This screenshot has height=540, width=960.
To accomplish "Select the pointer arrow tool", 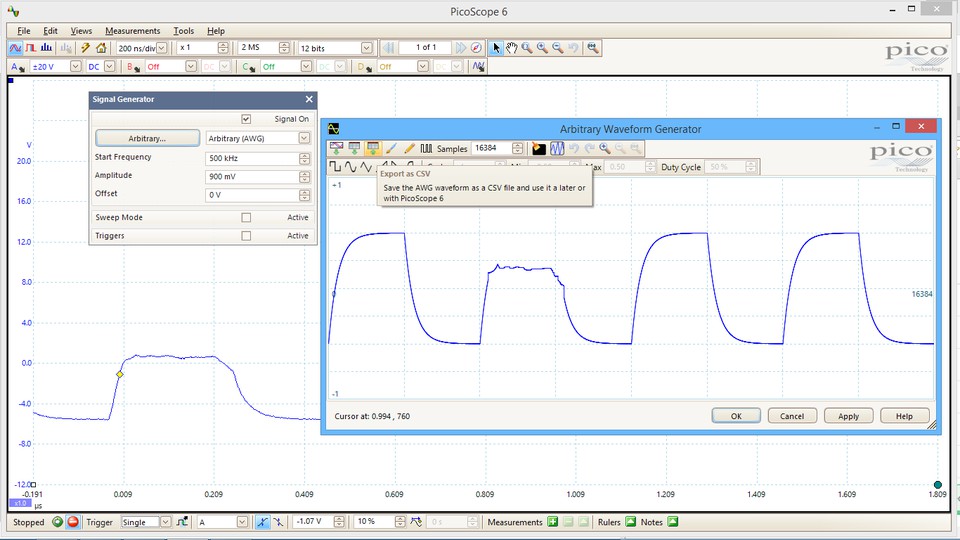I will pos(496,48).
